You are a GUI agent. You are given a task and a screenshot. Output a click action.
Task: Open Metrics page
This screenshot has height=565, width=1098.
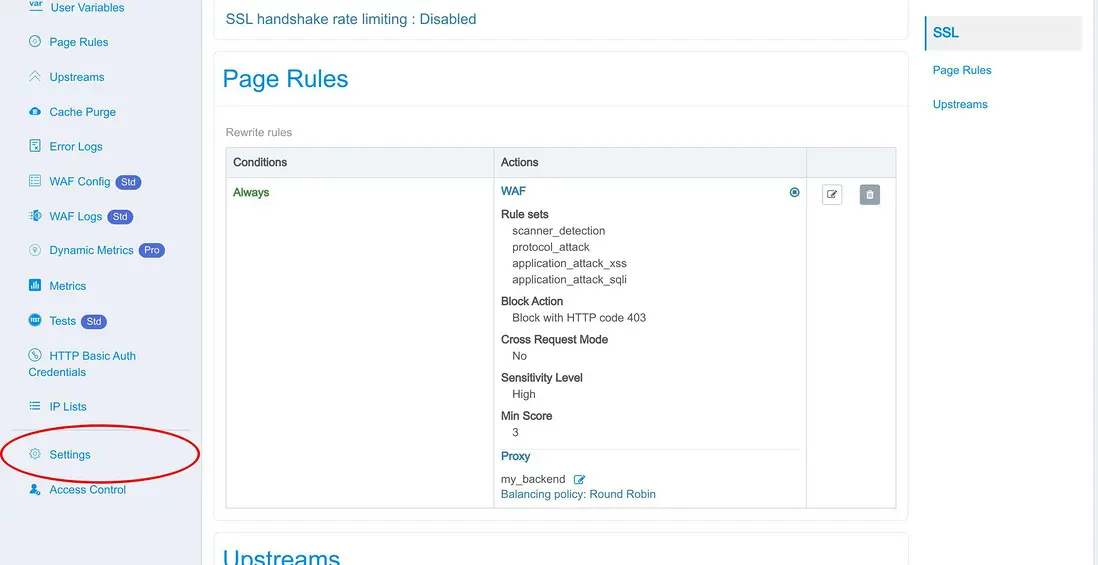pyautogui.click(x=67, y=286)
